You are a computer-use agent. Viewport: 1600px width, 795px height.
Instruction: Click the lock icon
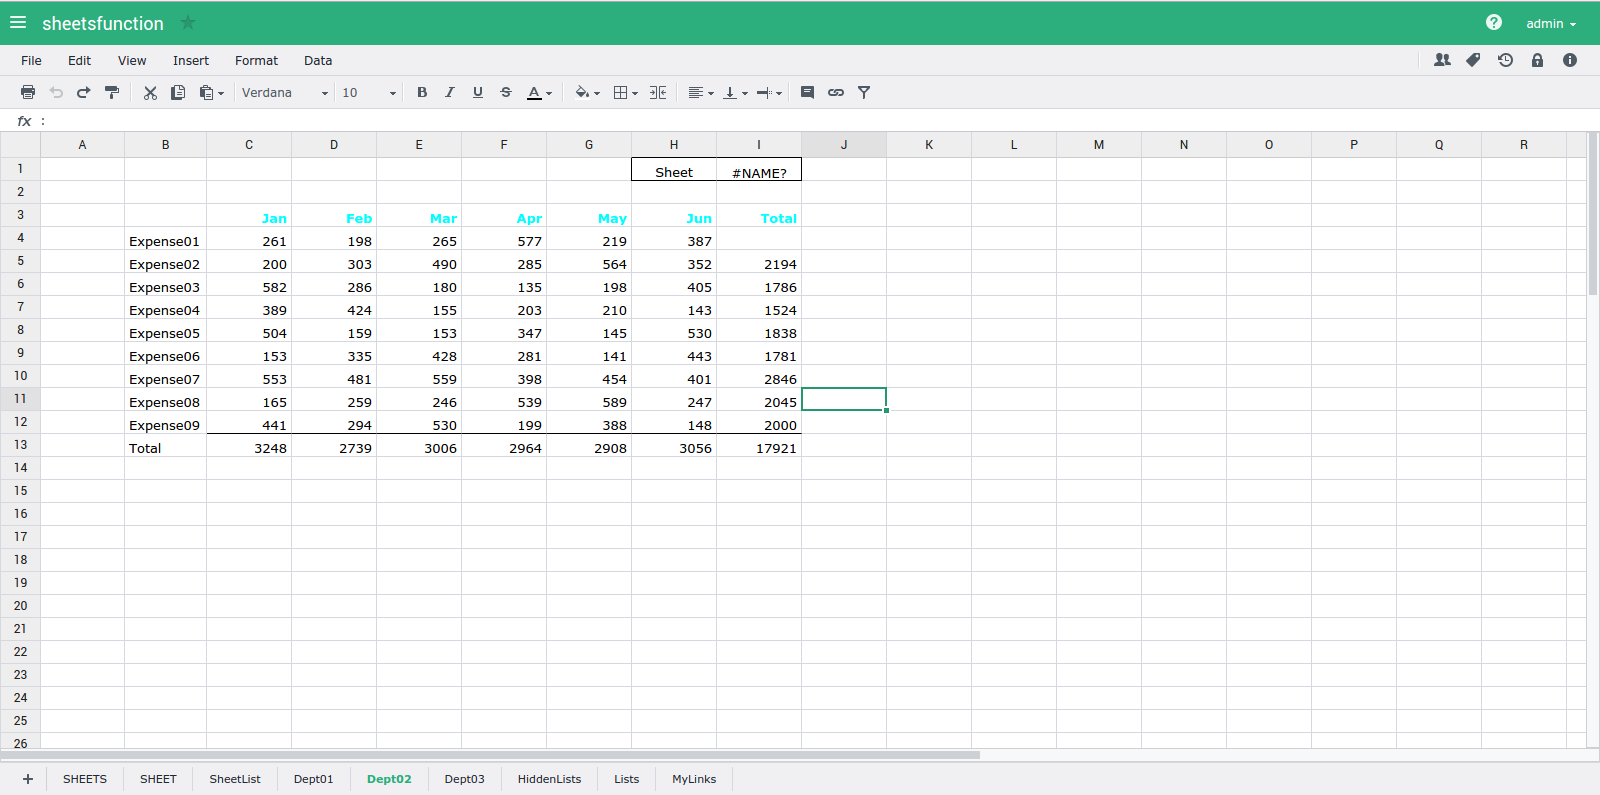point(1537,60)
